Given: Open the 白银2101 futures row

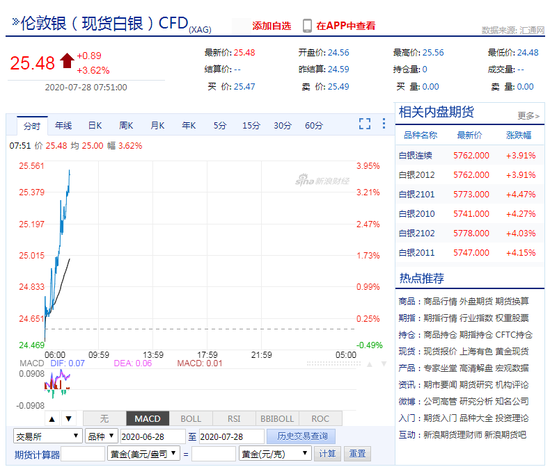Looking at the screenshot, I should coord(470,194).
